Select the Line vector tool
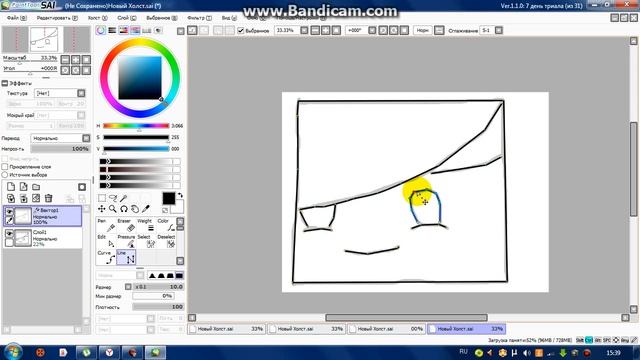Screen dimensions: 640x360 click(126, 257)
